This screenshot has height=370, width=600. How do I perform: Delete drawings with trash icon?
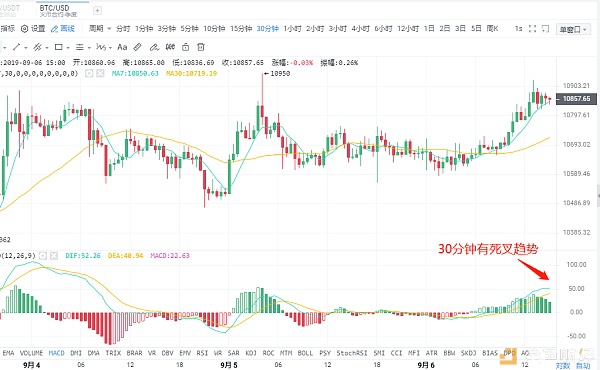[x=201, y=47]
